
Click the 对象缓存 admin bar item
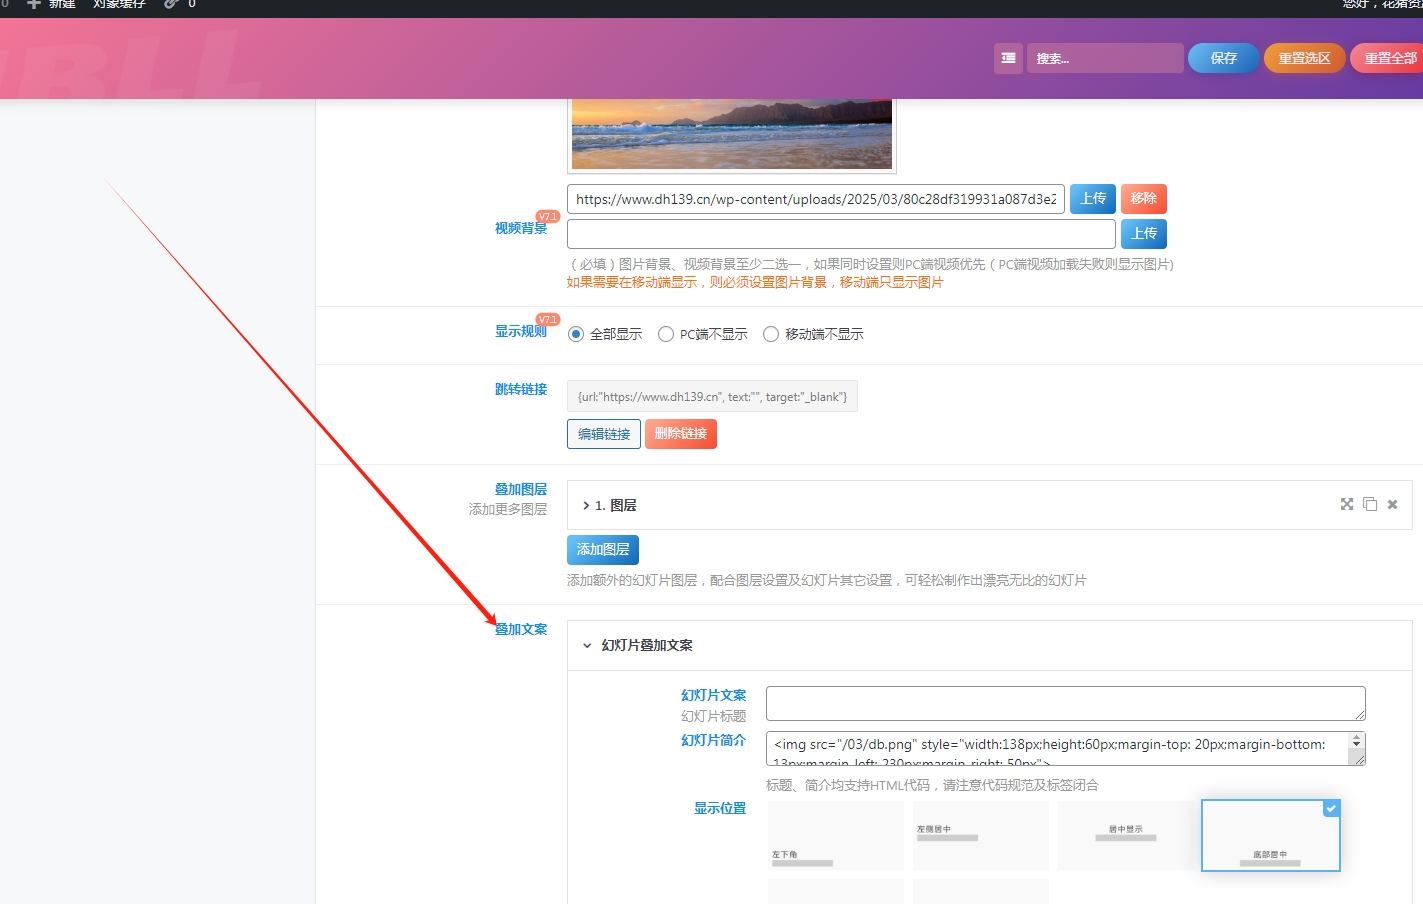pos(119,4)
